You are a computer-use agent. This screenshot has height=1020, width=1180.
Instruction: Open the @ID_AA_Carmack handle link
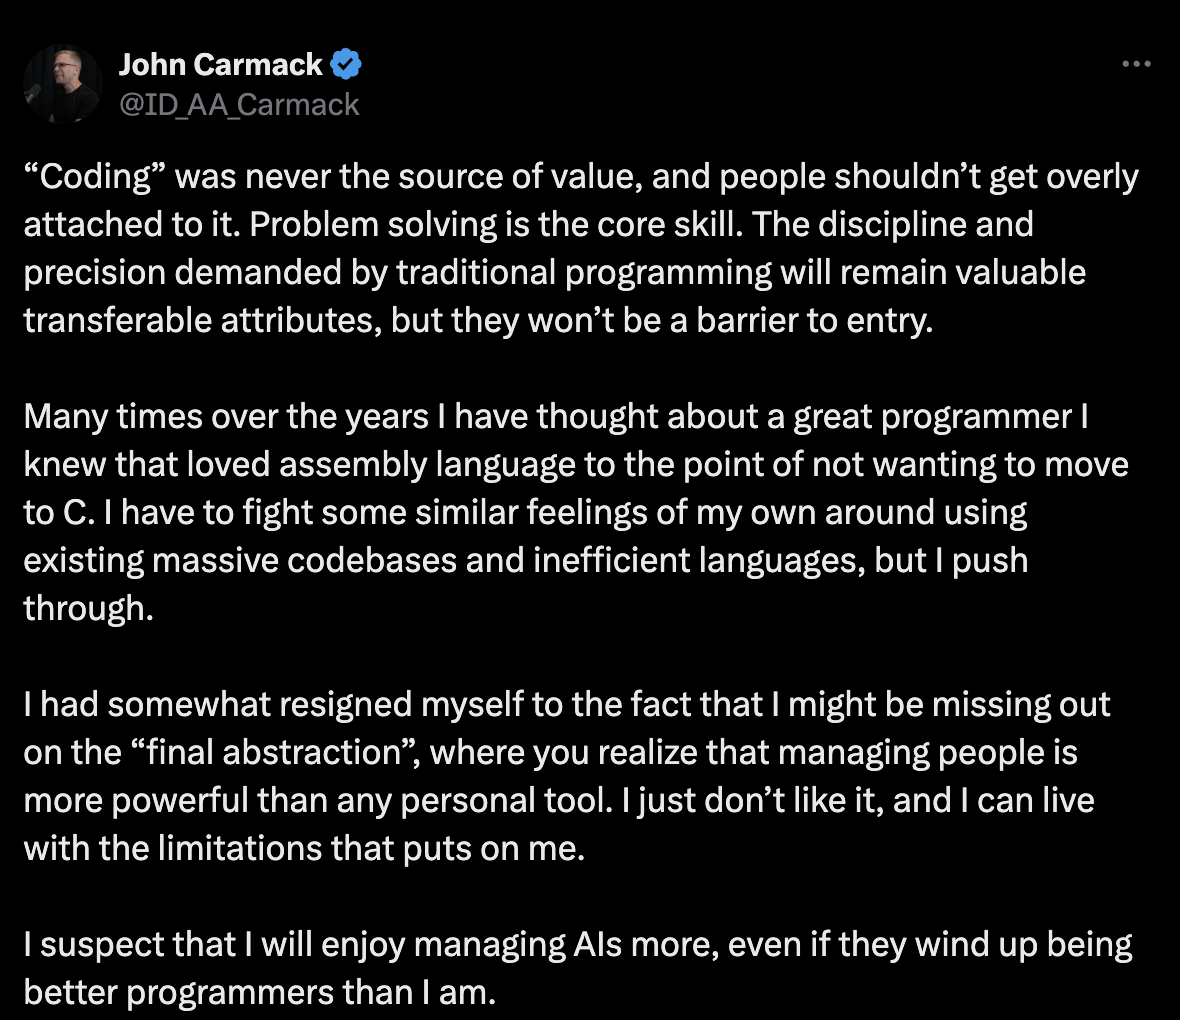[239, 104]
